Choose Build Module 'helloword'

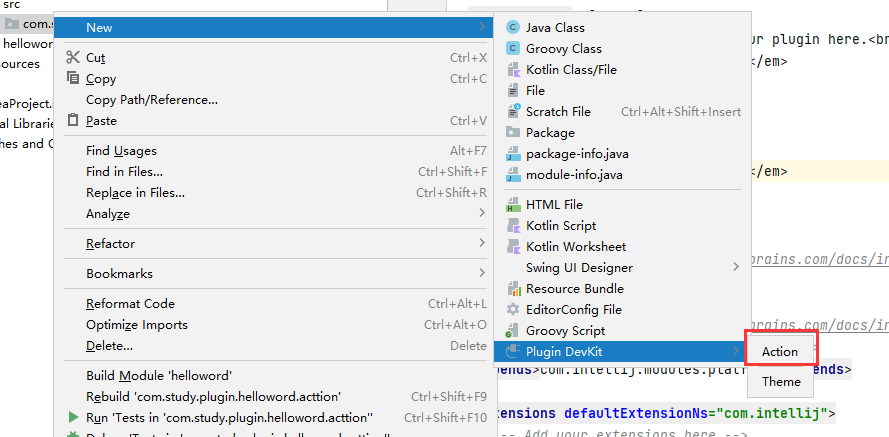click(x=274, y=375)
